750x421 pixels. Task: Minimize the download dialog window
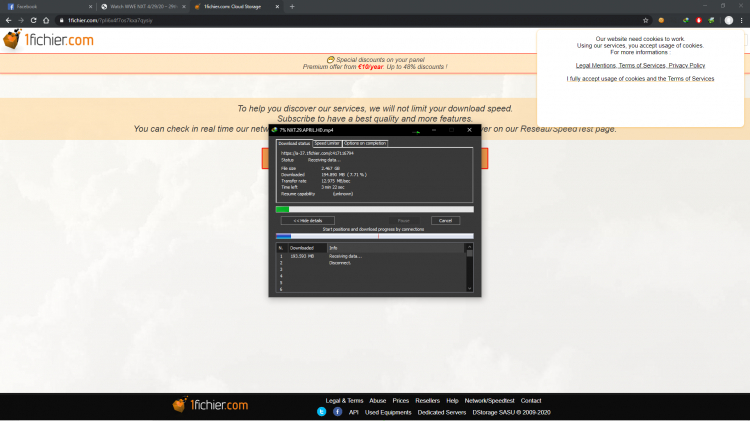click(x=434, y=130)
